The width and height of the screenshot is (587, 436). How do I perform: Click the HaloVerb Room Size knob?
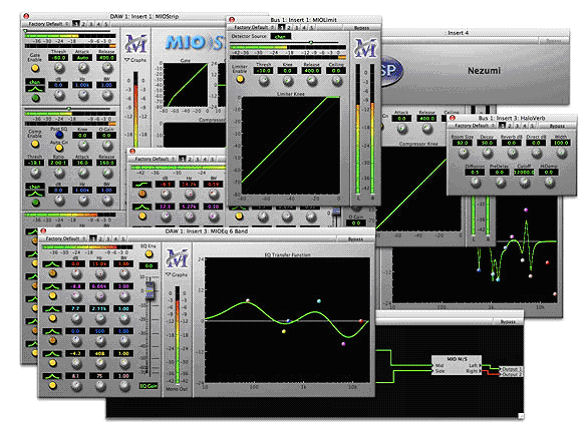point(463,153)
